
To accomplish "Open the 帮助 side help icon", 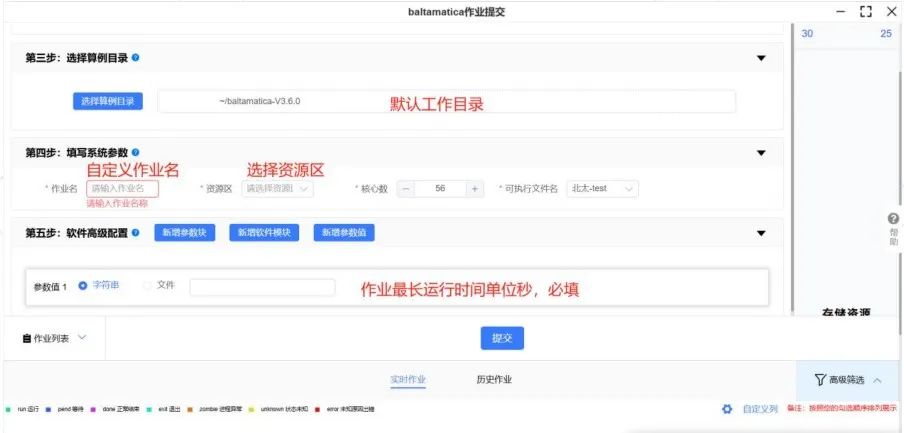I will click(x=893, y=220).
